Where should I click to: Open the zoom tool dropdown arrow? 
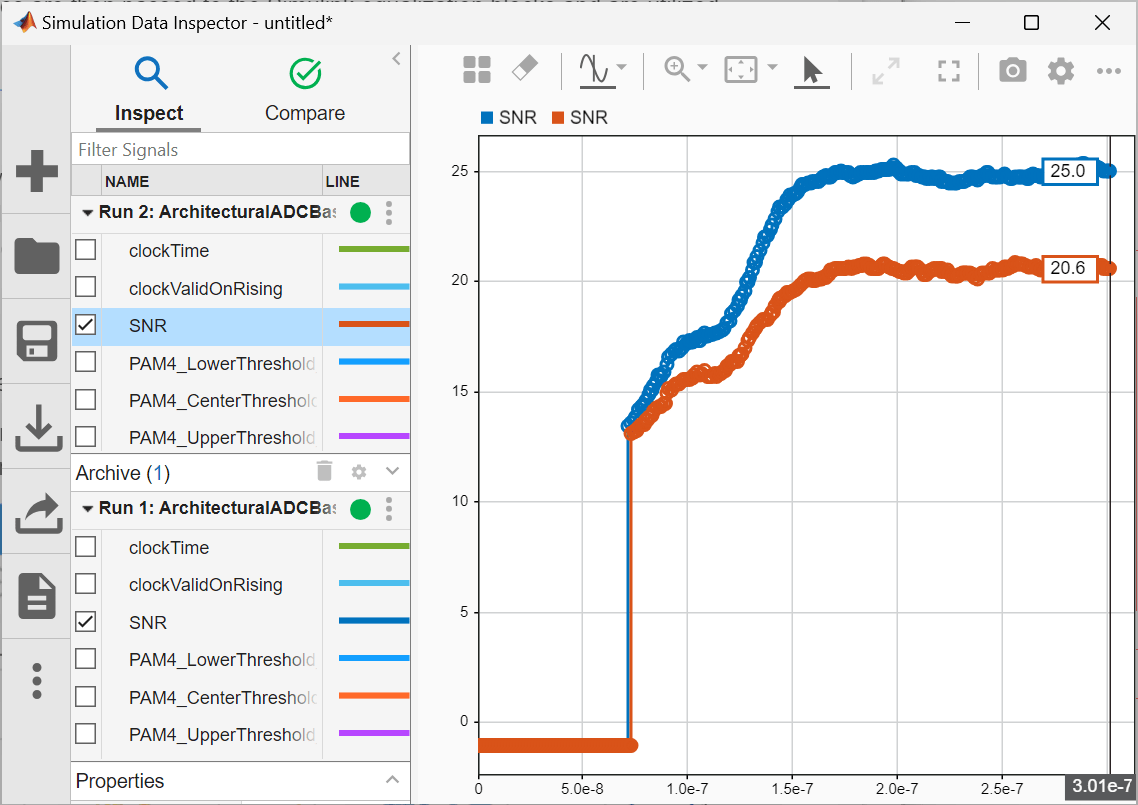coord(703,69)
